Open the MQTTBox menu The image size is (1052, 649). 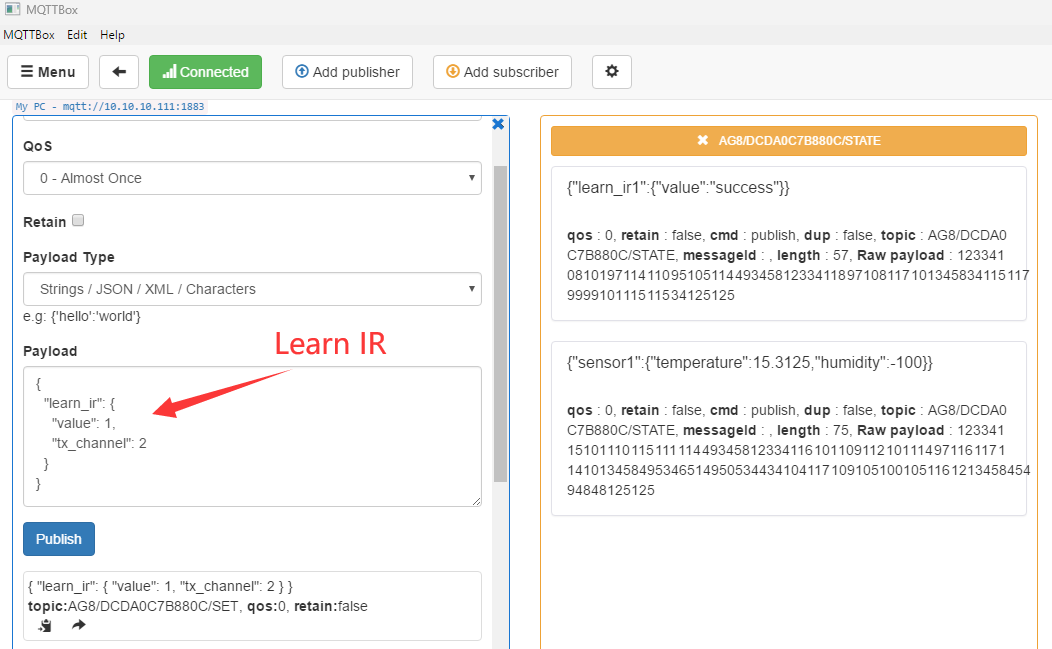point(29,35)
